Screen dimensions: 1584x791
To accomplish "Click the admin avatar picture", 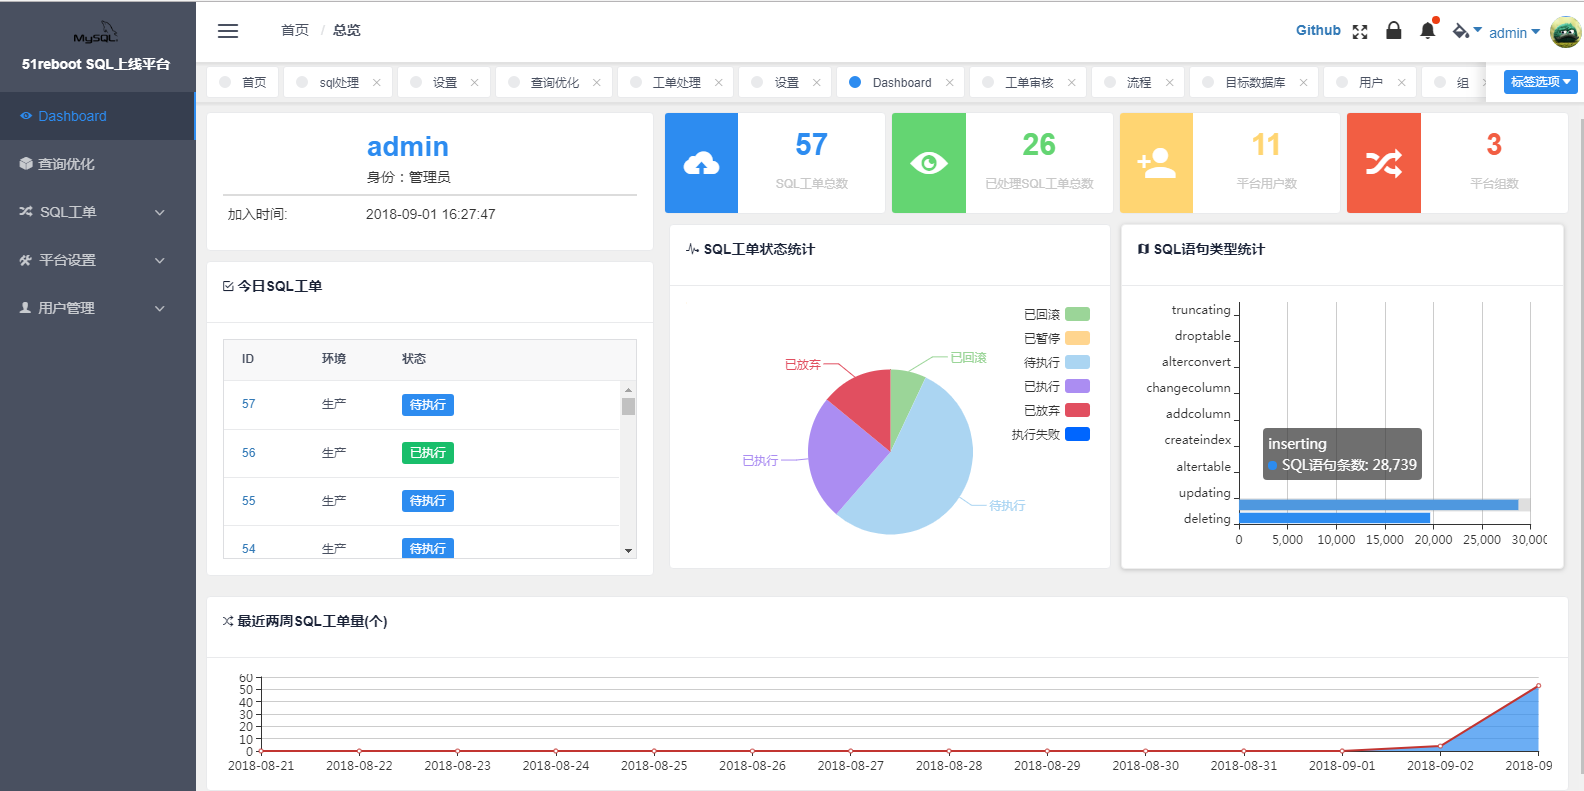I will pyautogui.click(x=1565, y=32).
